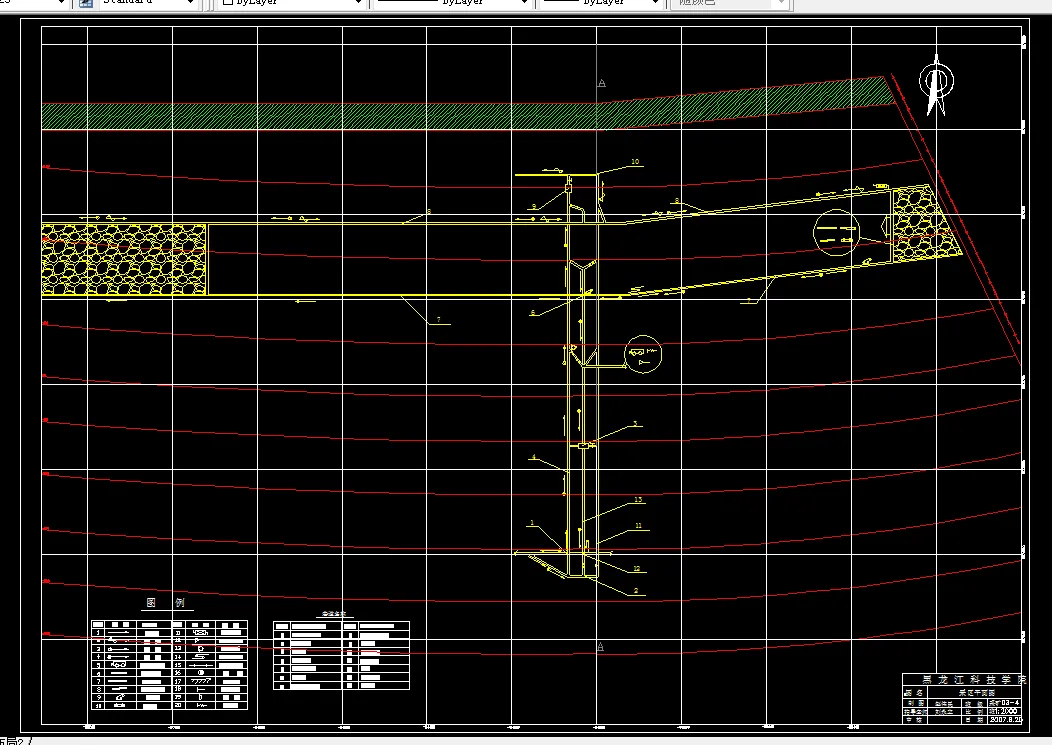Click the legend symbol table

click(170, 664)
